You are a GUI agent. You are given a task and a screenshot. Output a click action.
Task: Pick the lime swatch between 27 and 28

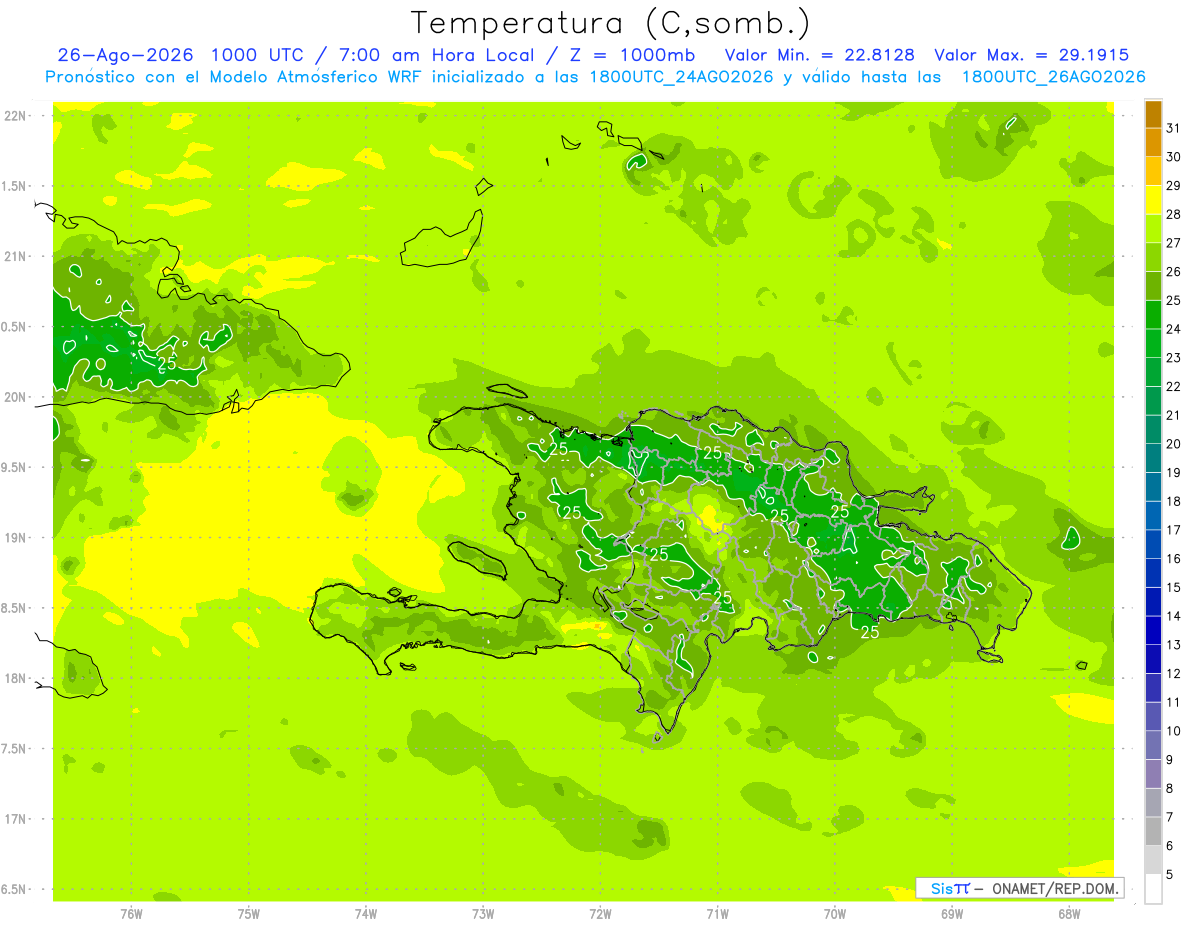[1153, 229]
